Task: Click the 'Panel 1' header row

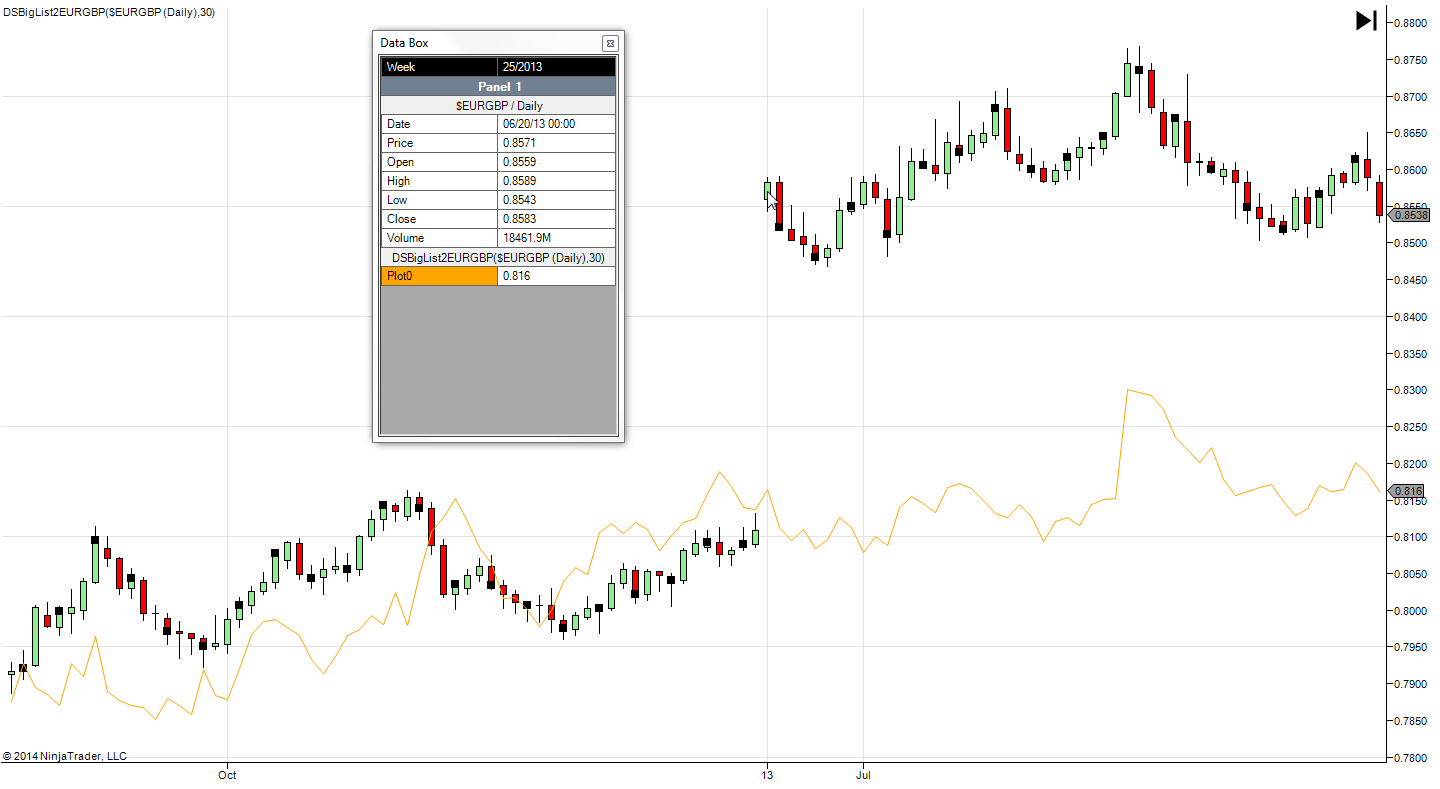Action: coord(498,87)
